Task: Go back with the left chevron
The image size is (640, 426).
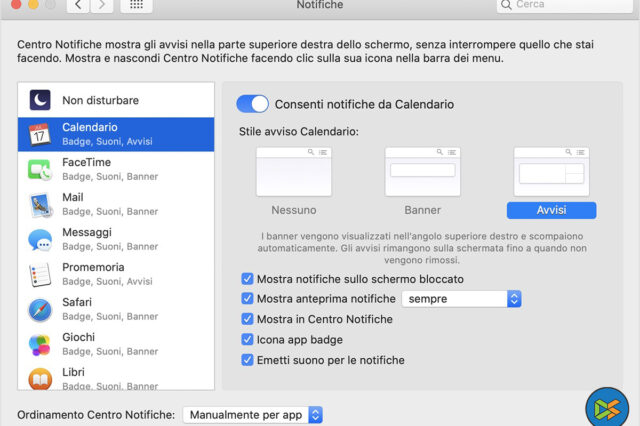Action: tap(78, 5)
